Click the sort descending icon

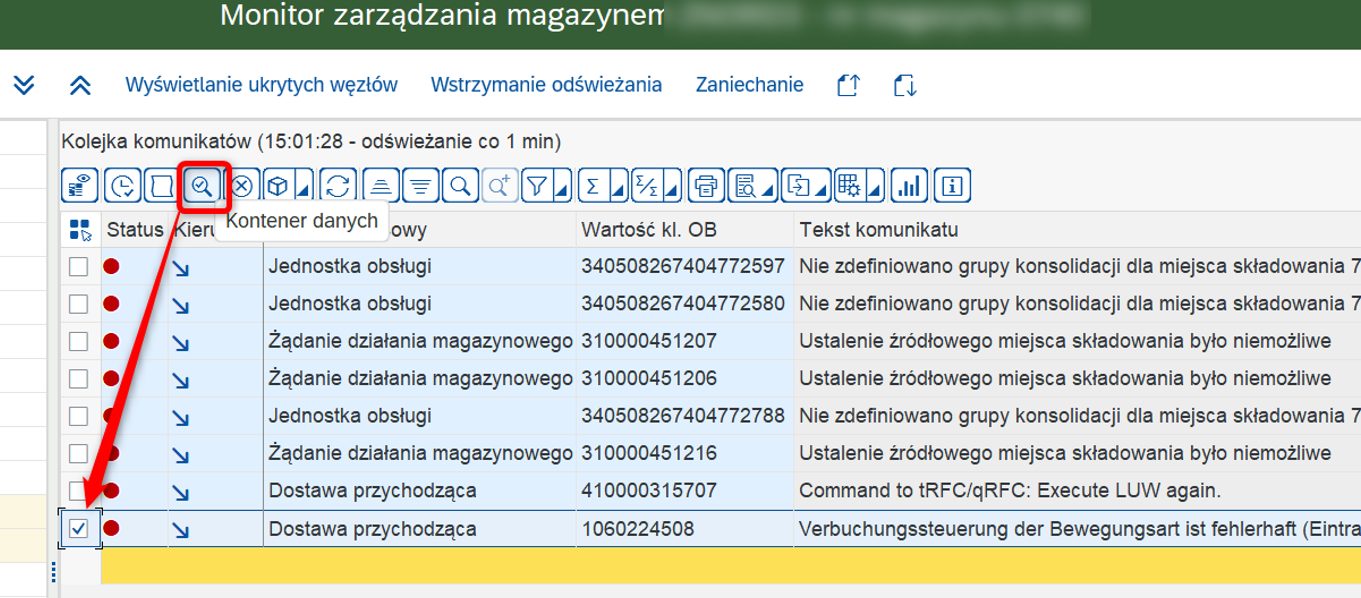coord(420,186)
